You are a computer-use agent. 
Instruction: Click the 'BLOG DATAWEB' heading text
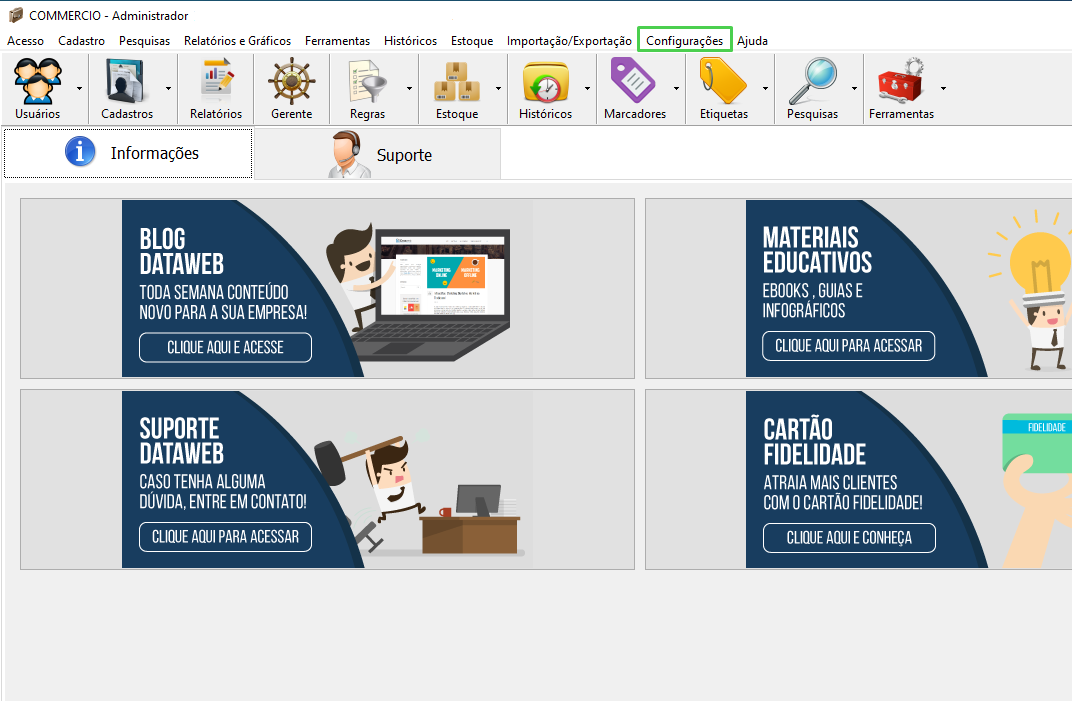click(182, 251)
